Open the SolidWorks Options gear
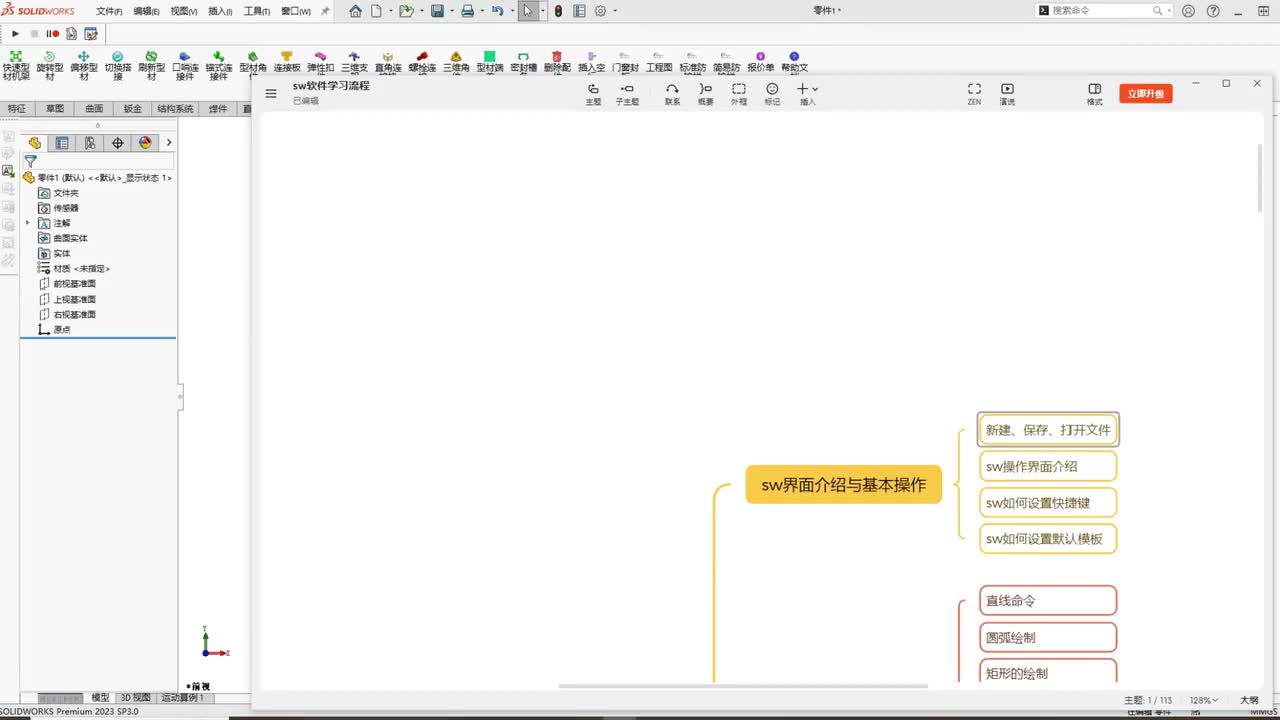 pos(600,11)
